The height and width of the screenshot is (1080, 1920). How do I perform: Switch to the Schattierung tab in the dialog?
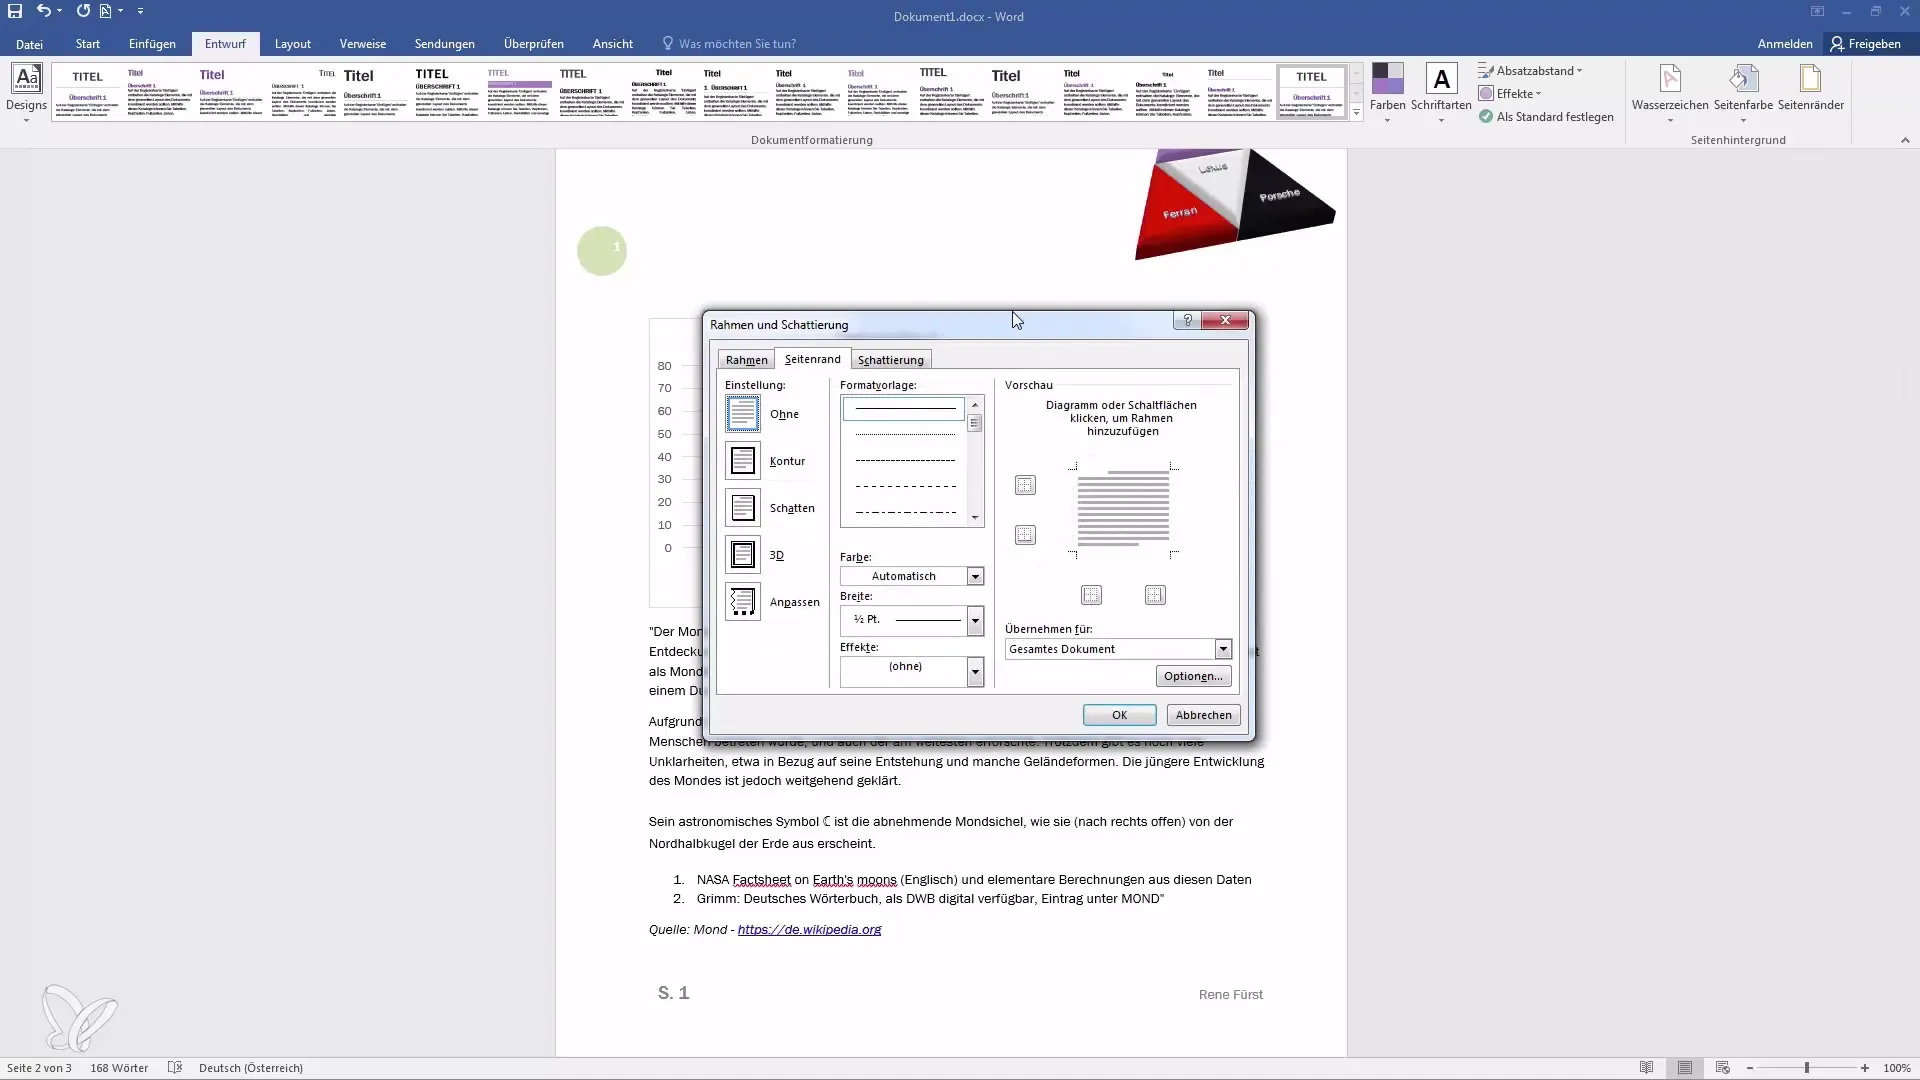click(891, 360)
